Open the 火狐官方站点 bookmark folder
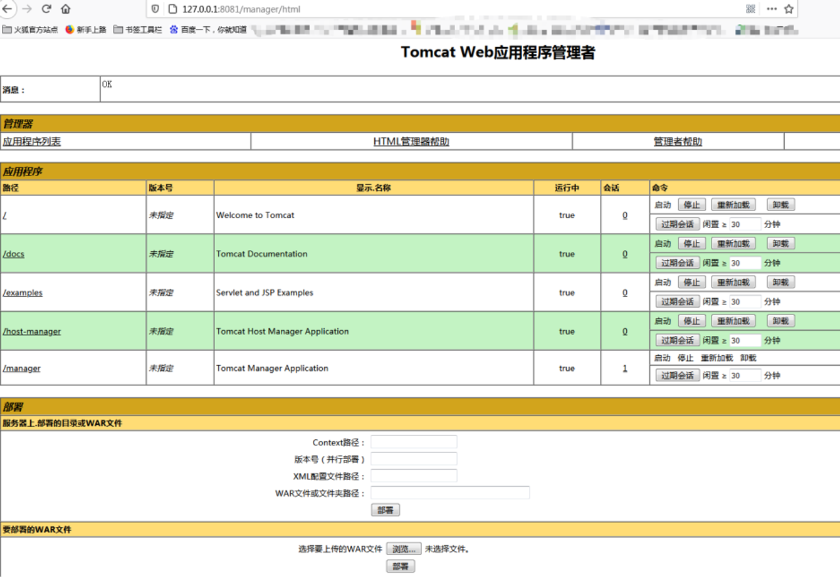The height and width of the screenshot is (578, 840). click(x=30, y=29)
